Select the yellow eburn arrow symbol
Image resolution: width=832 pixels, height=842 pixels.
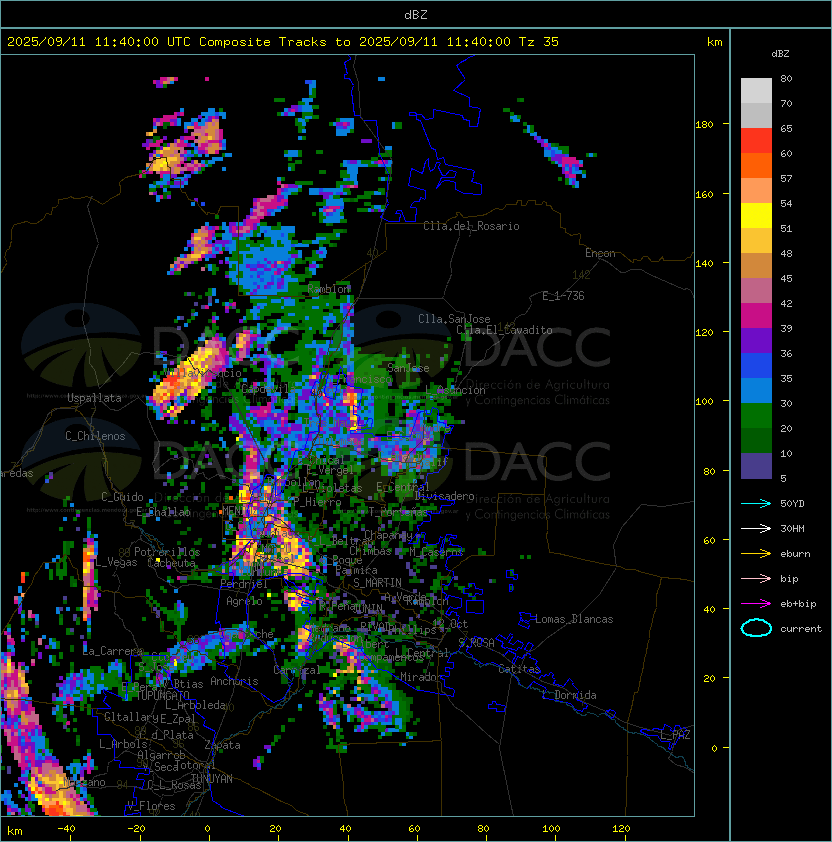tap(756, 554)
